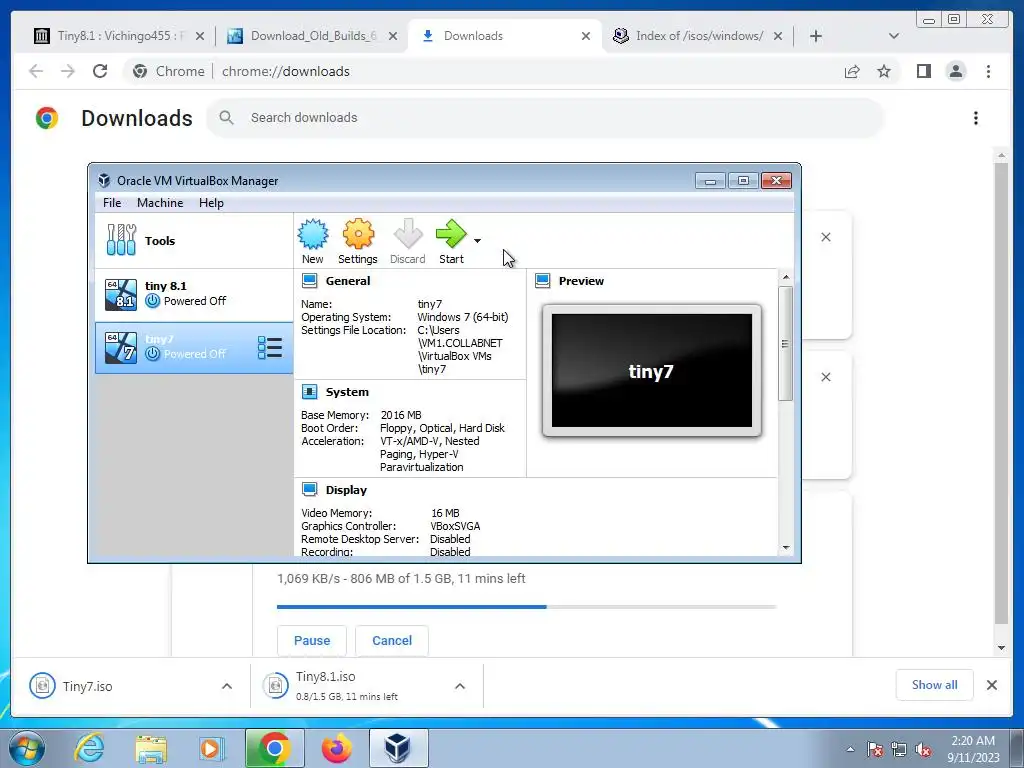Open Firefox from the taskbar
1024x768 pixels.
(336, 748)
